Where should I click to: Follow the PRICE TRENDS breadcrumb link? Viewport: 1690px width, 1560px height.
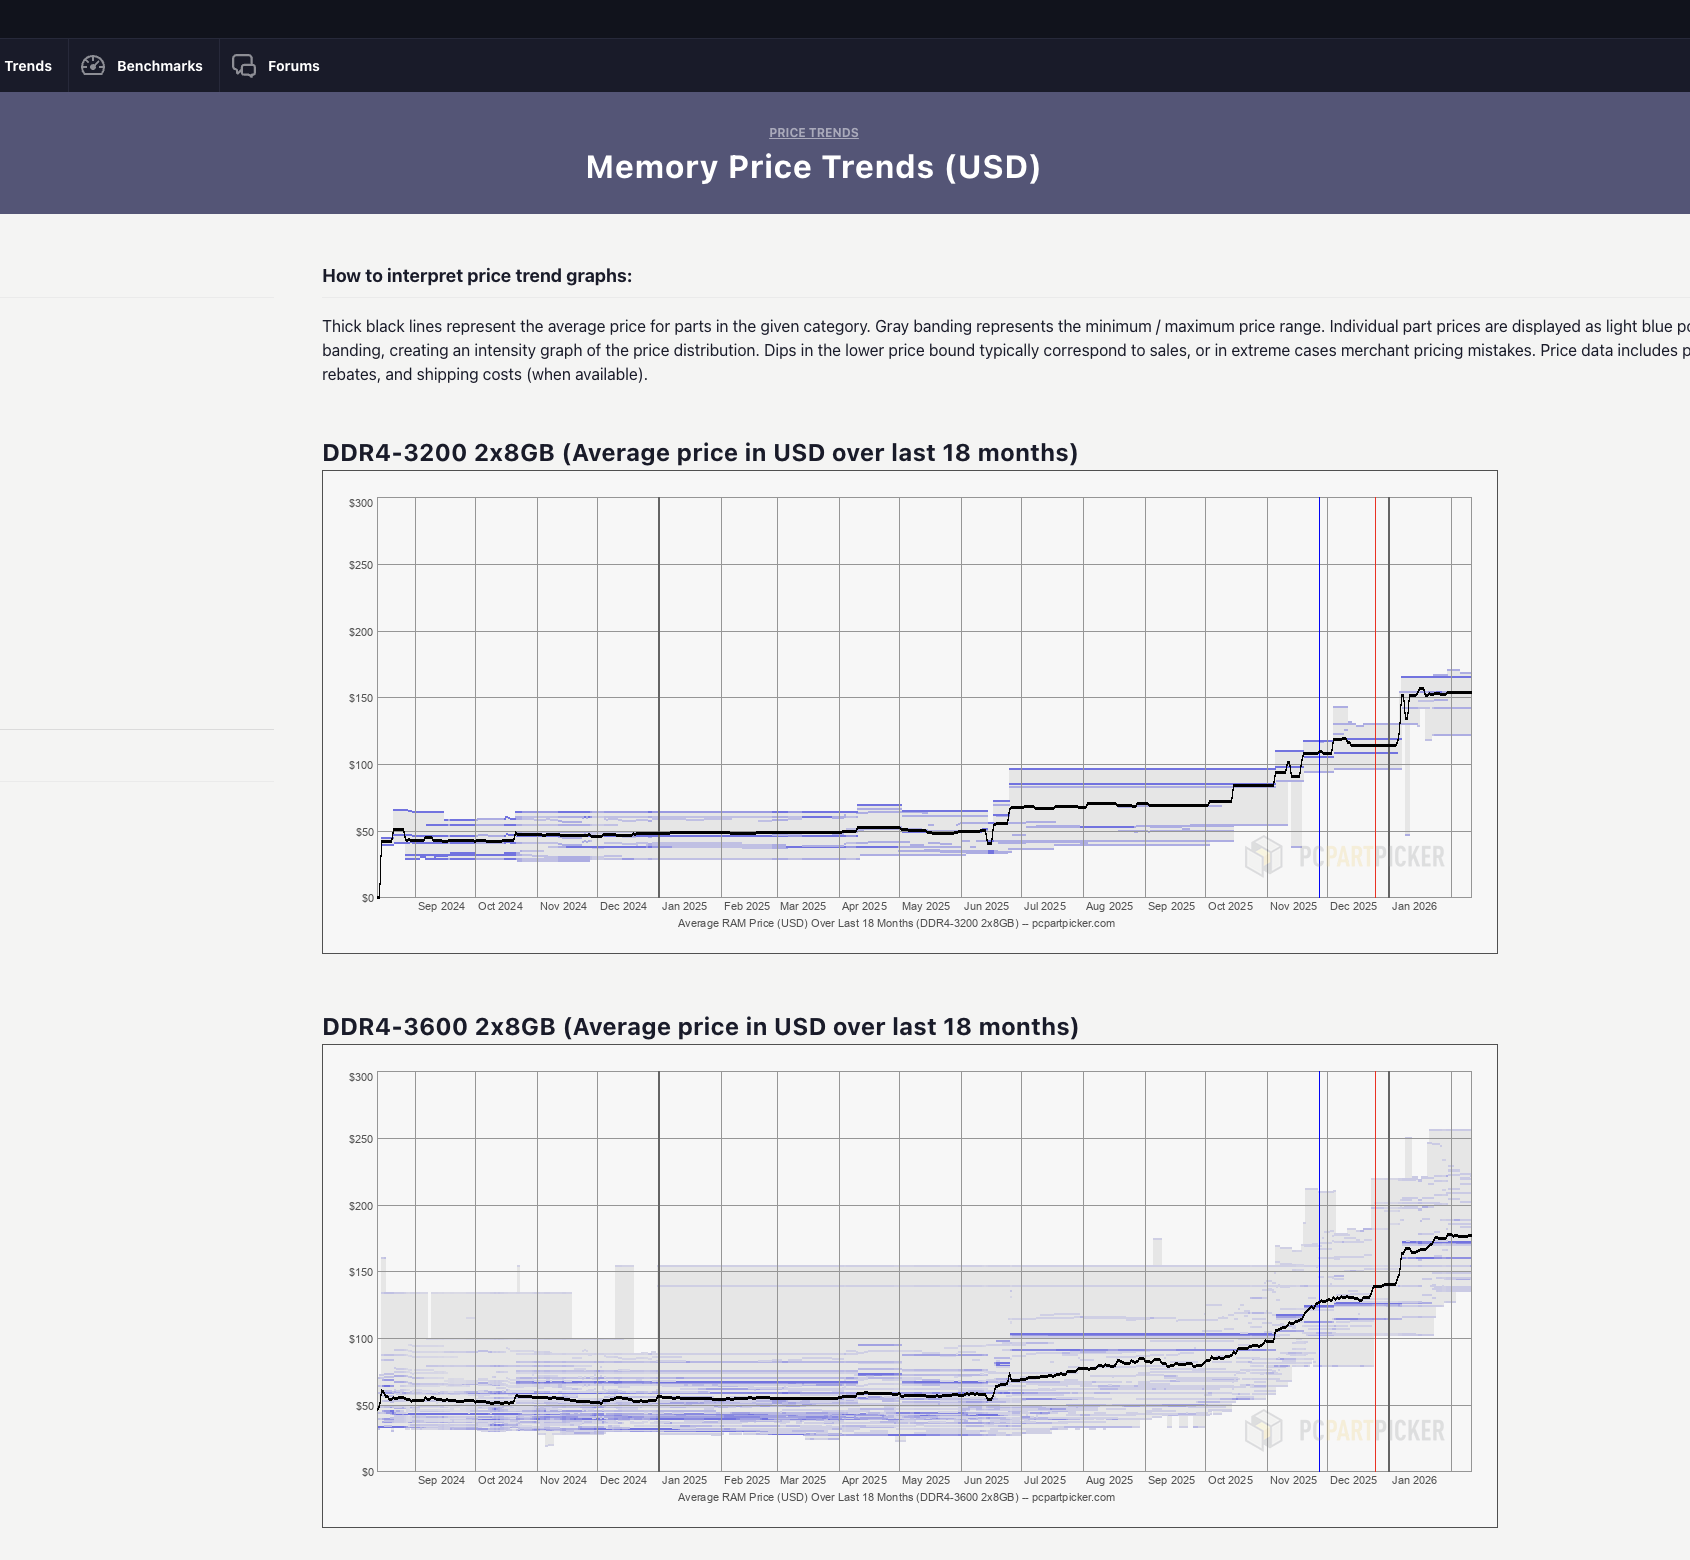(813, 133)
